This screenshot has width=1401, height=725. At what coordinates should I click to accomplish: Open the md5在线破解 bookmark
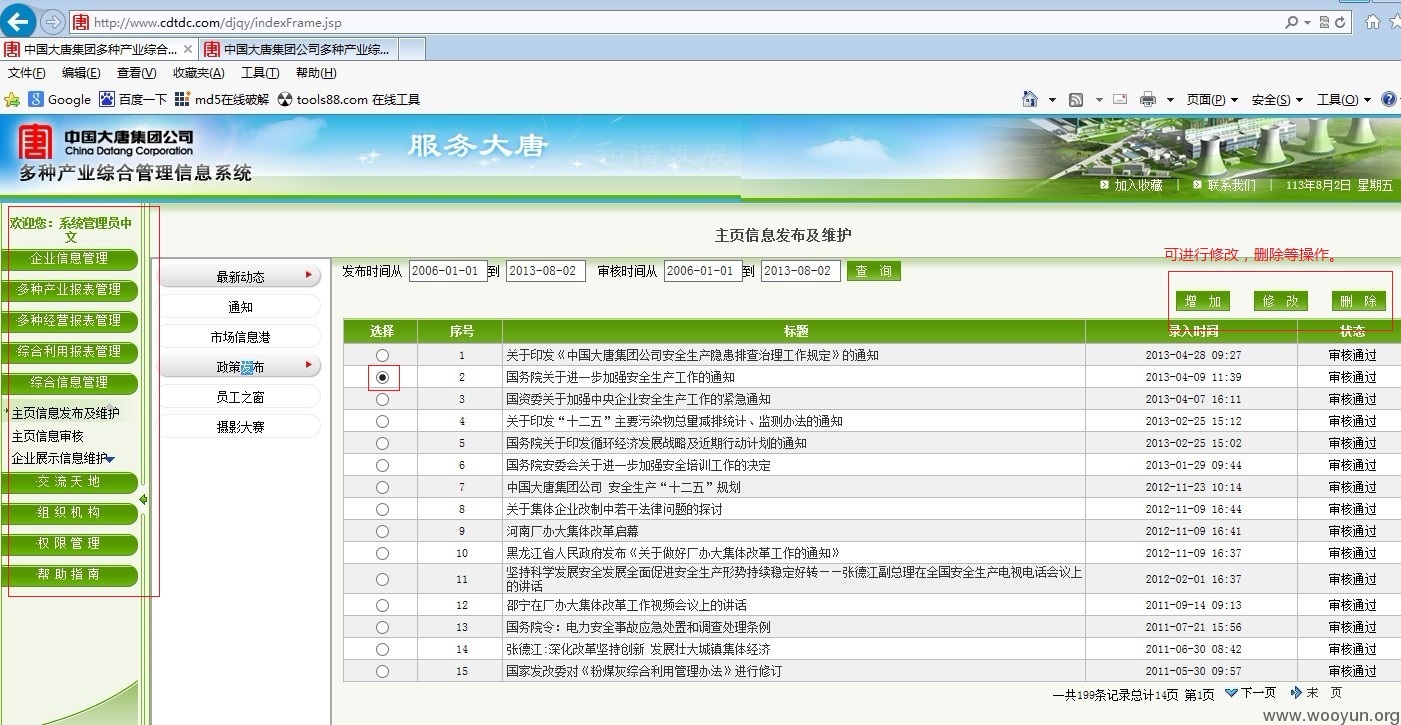(222, 99)
